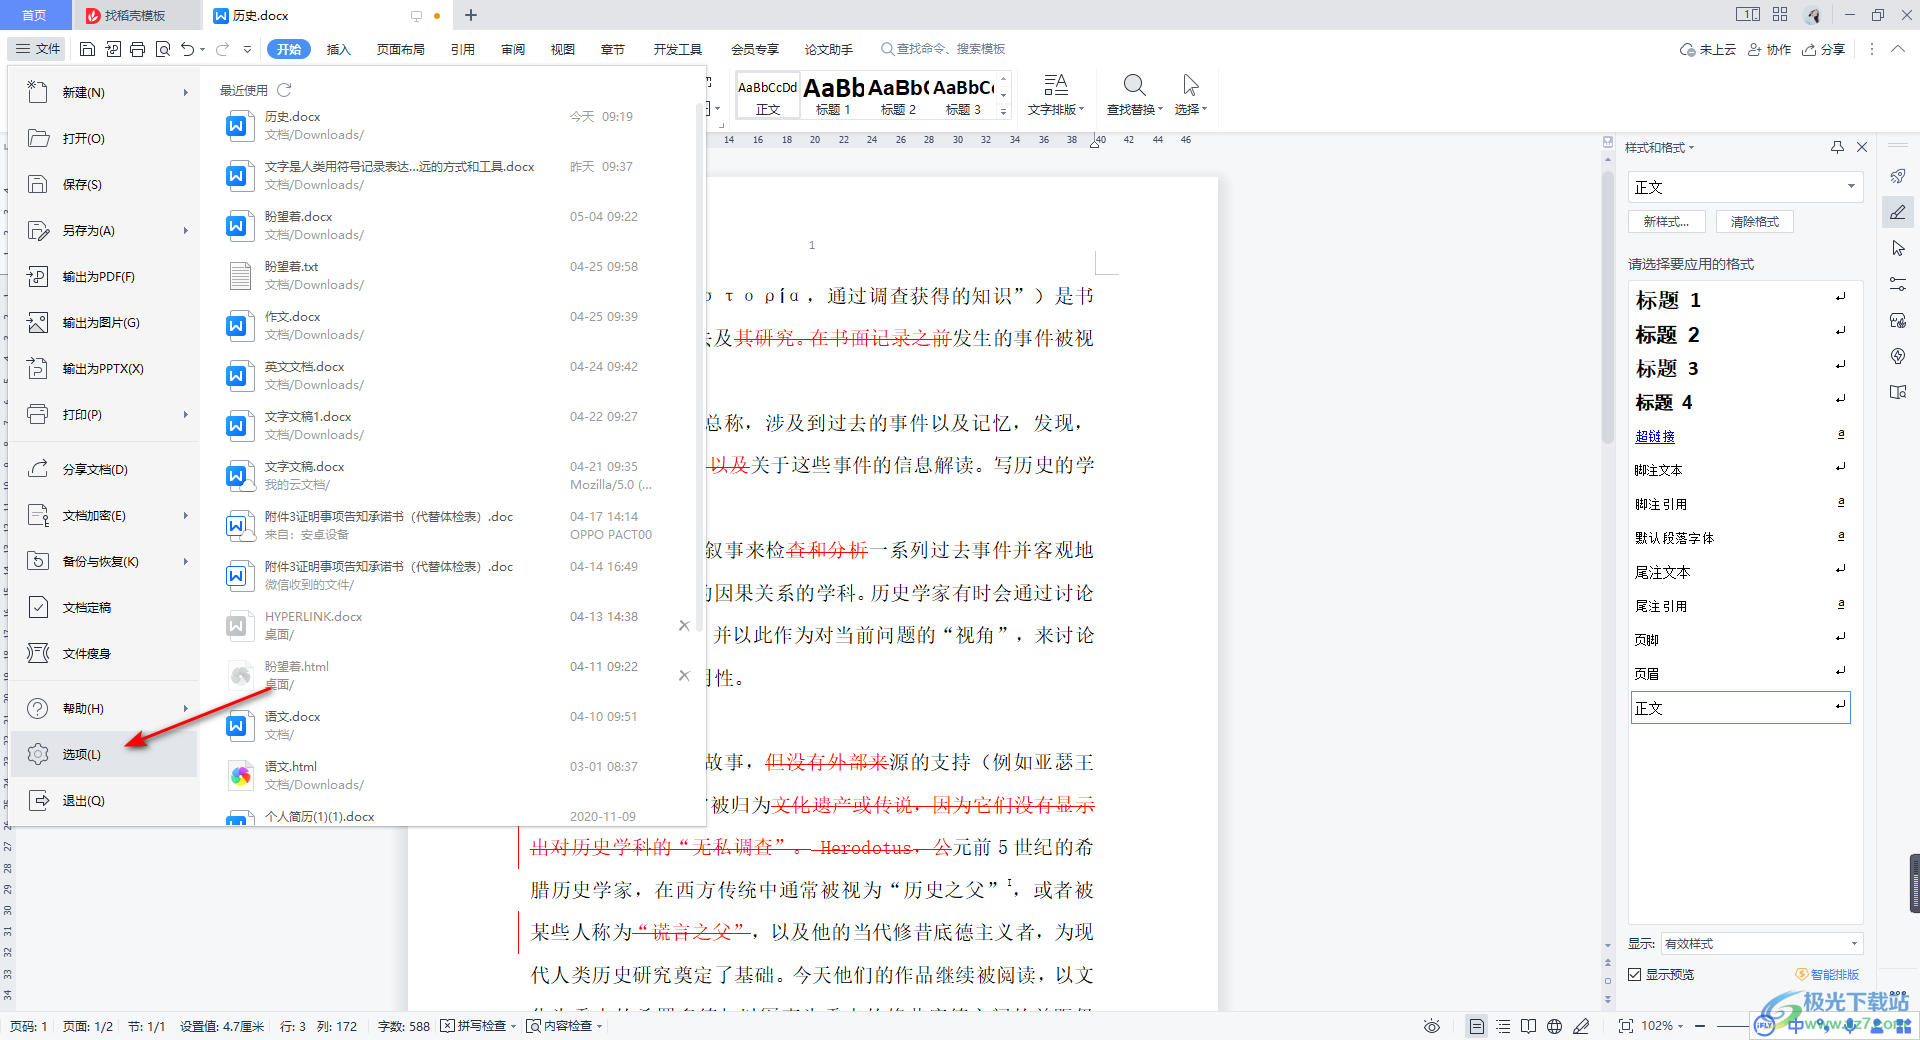Image resolution: width=1920 pixels, height=1040 pixels.
Task: Toggle spell check in status bar
Action: tap(480, 1026)
